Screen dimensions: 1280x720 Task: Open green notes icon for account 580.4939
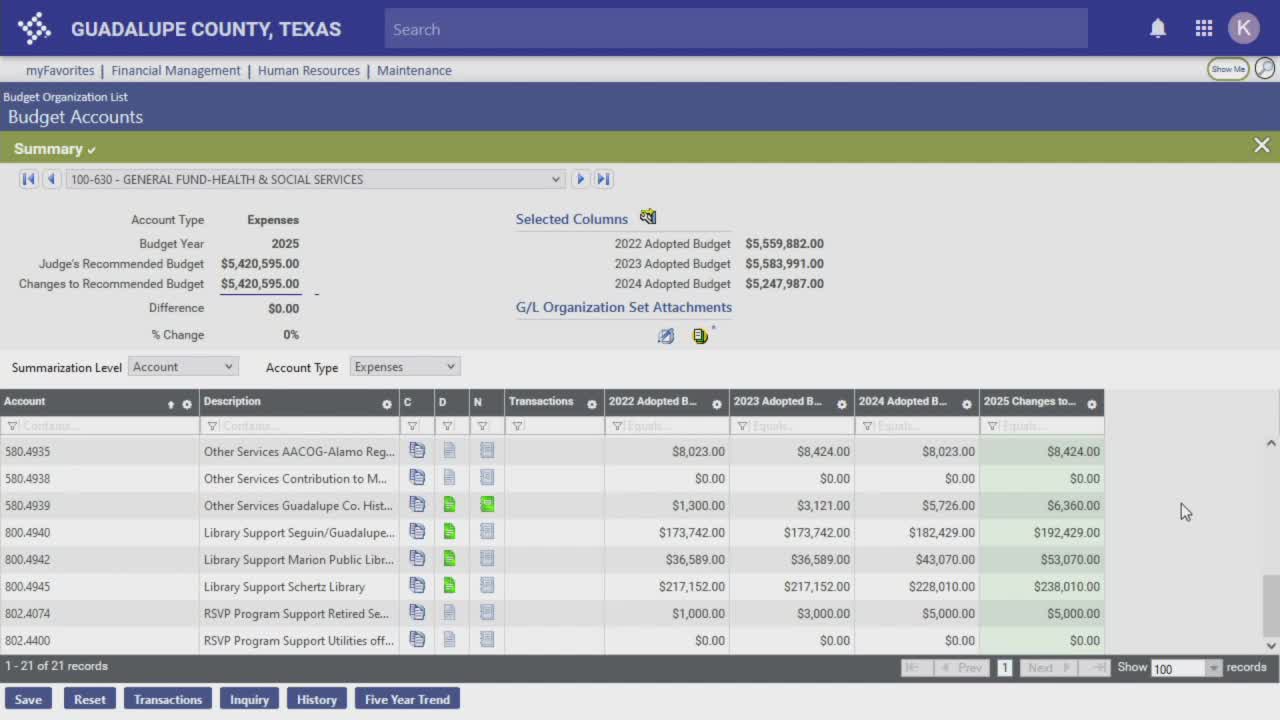click(x=487, y=505)
